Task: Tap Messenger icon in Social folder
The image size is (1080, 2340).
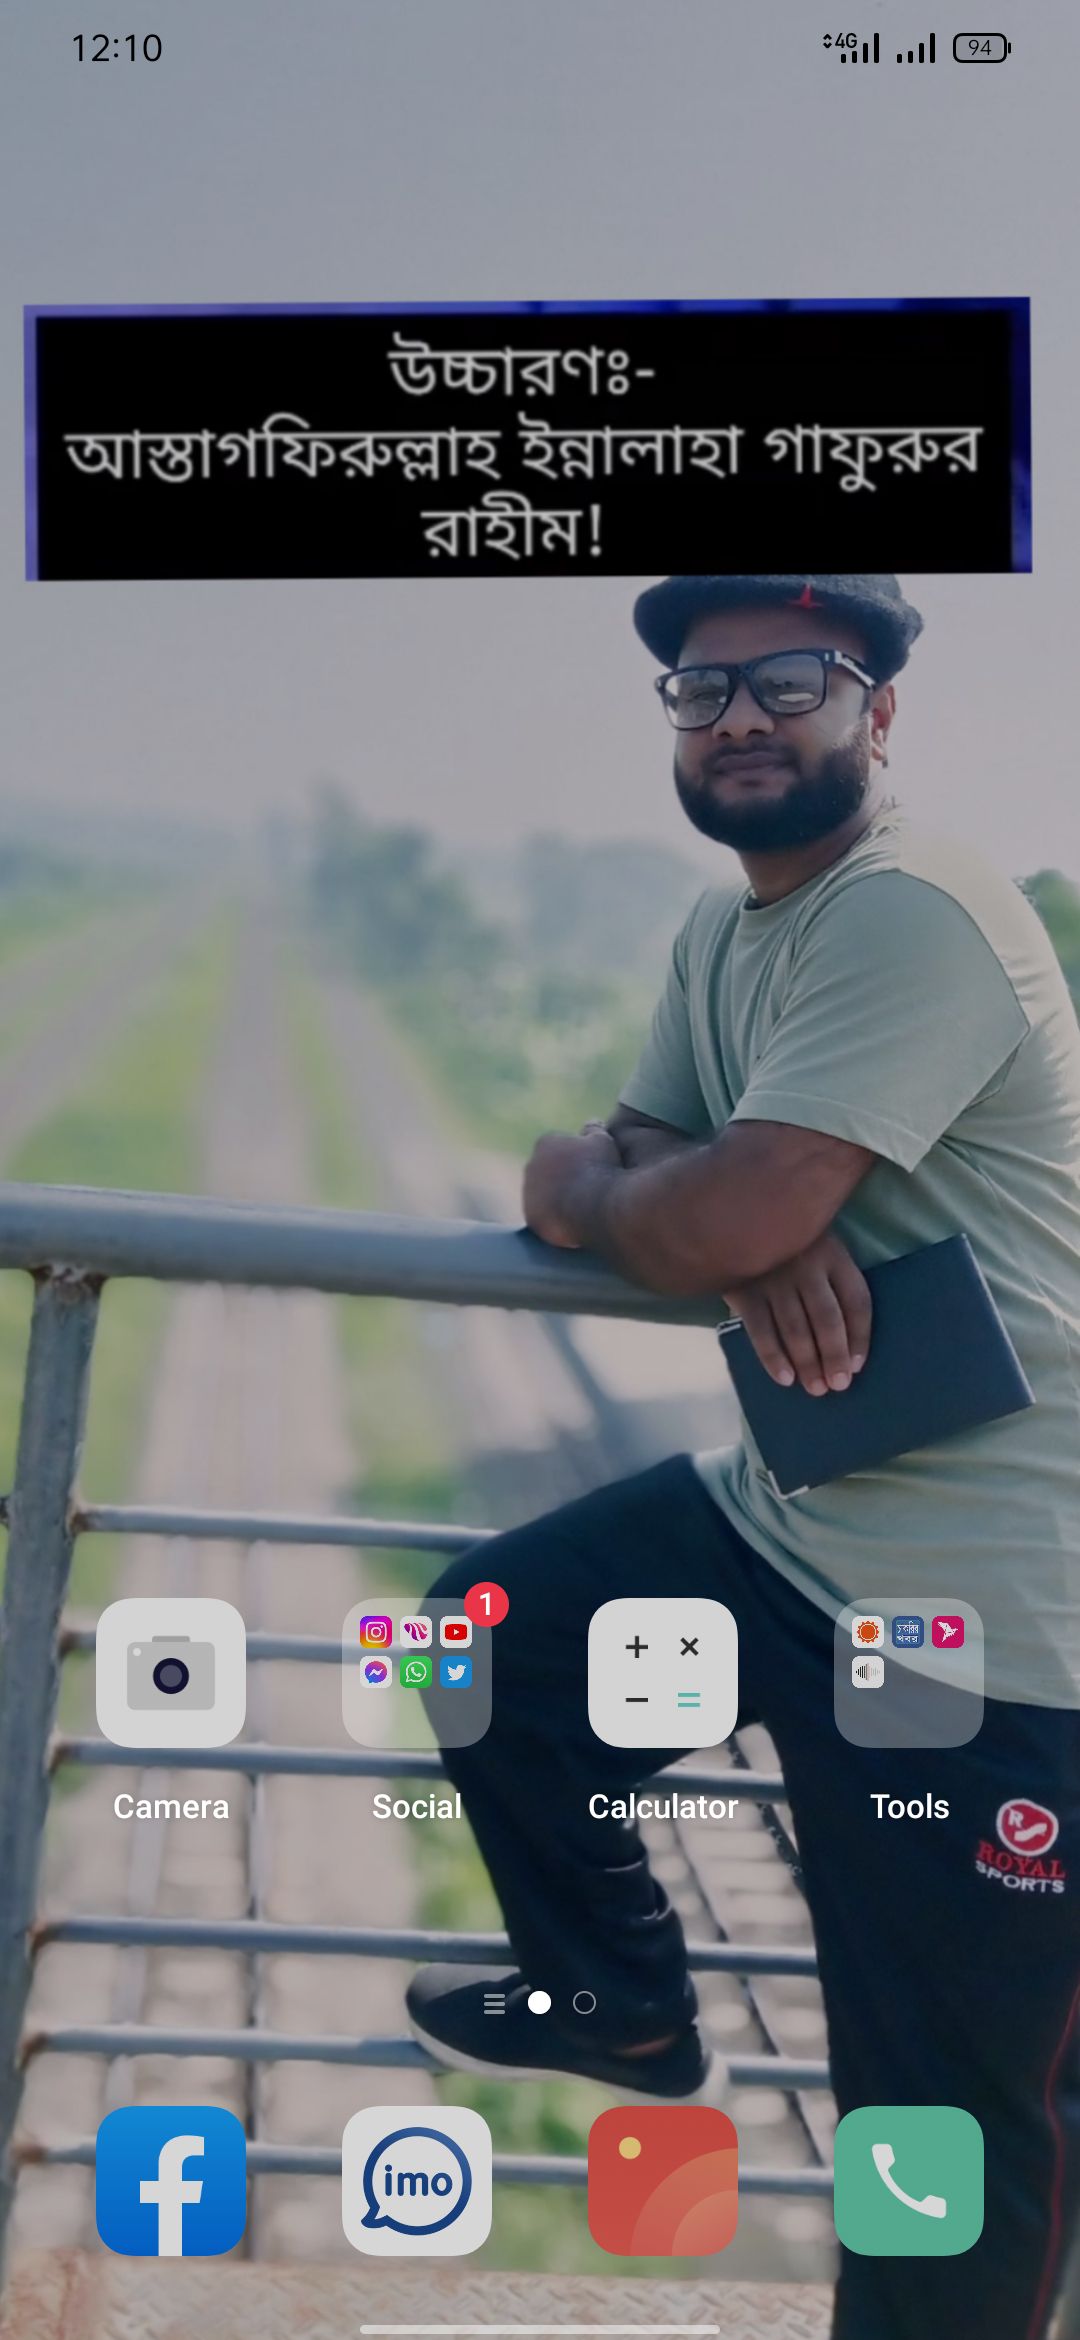Action: click(x=376, y=1672)
